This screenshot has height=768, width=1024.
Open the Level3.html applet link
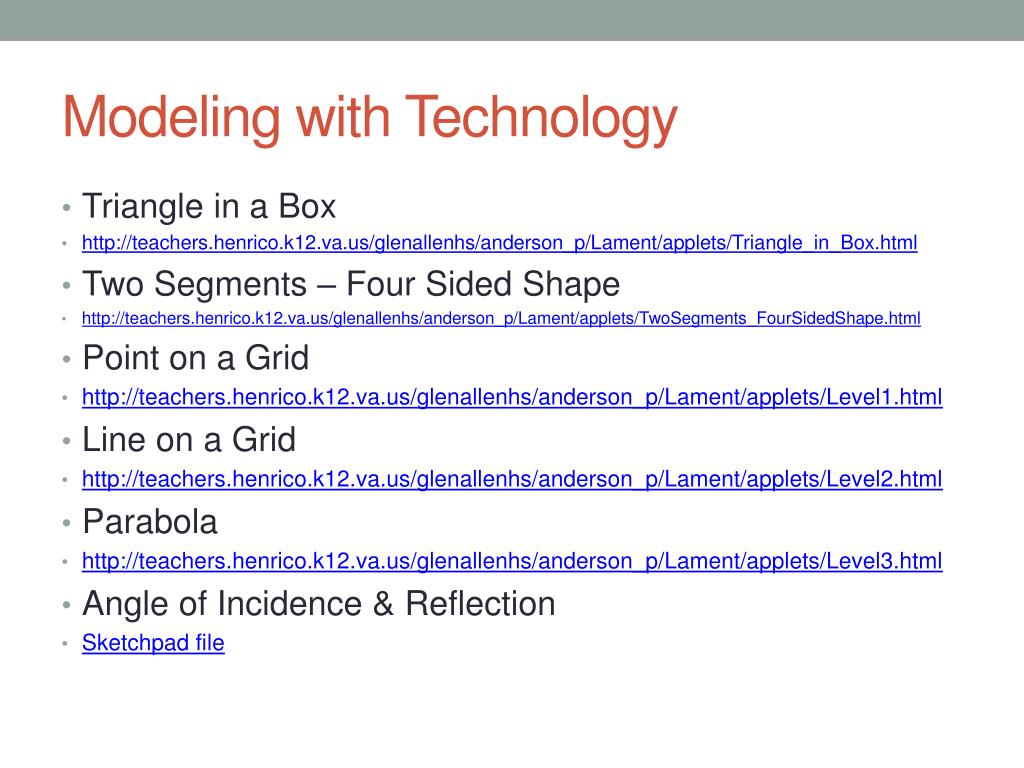(x=512, y=561)
